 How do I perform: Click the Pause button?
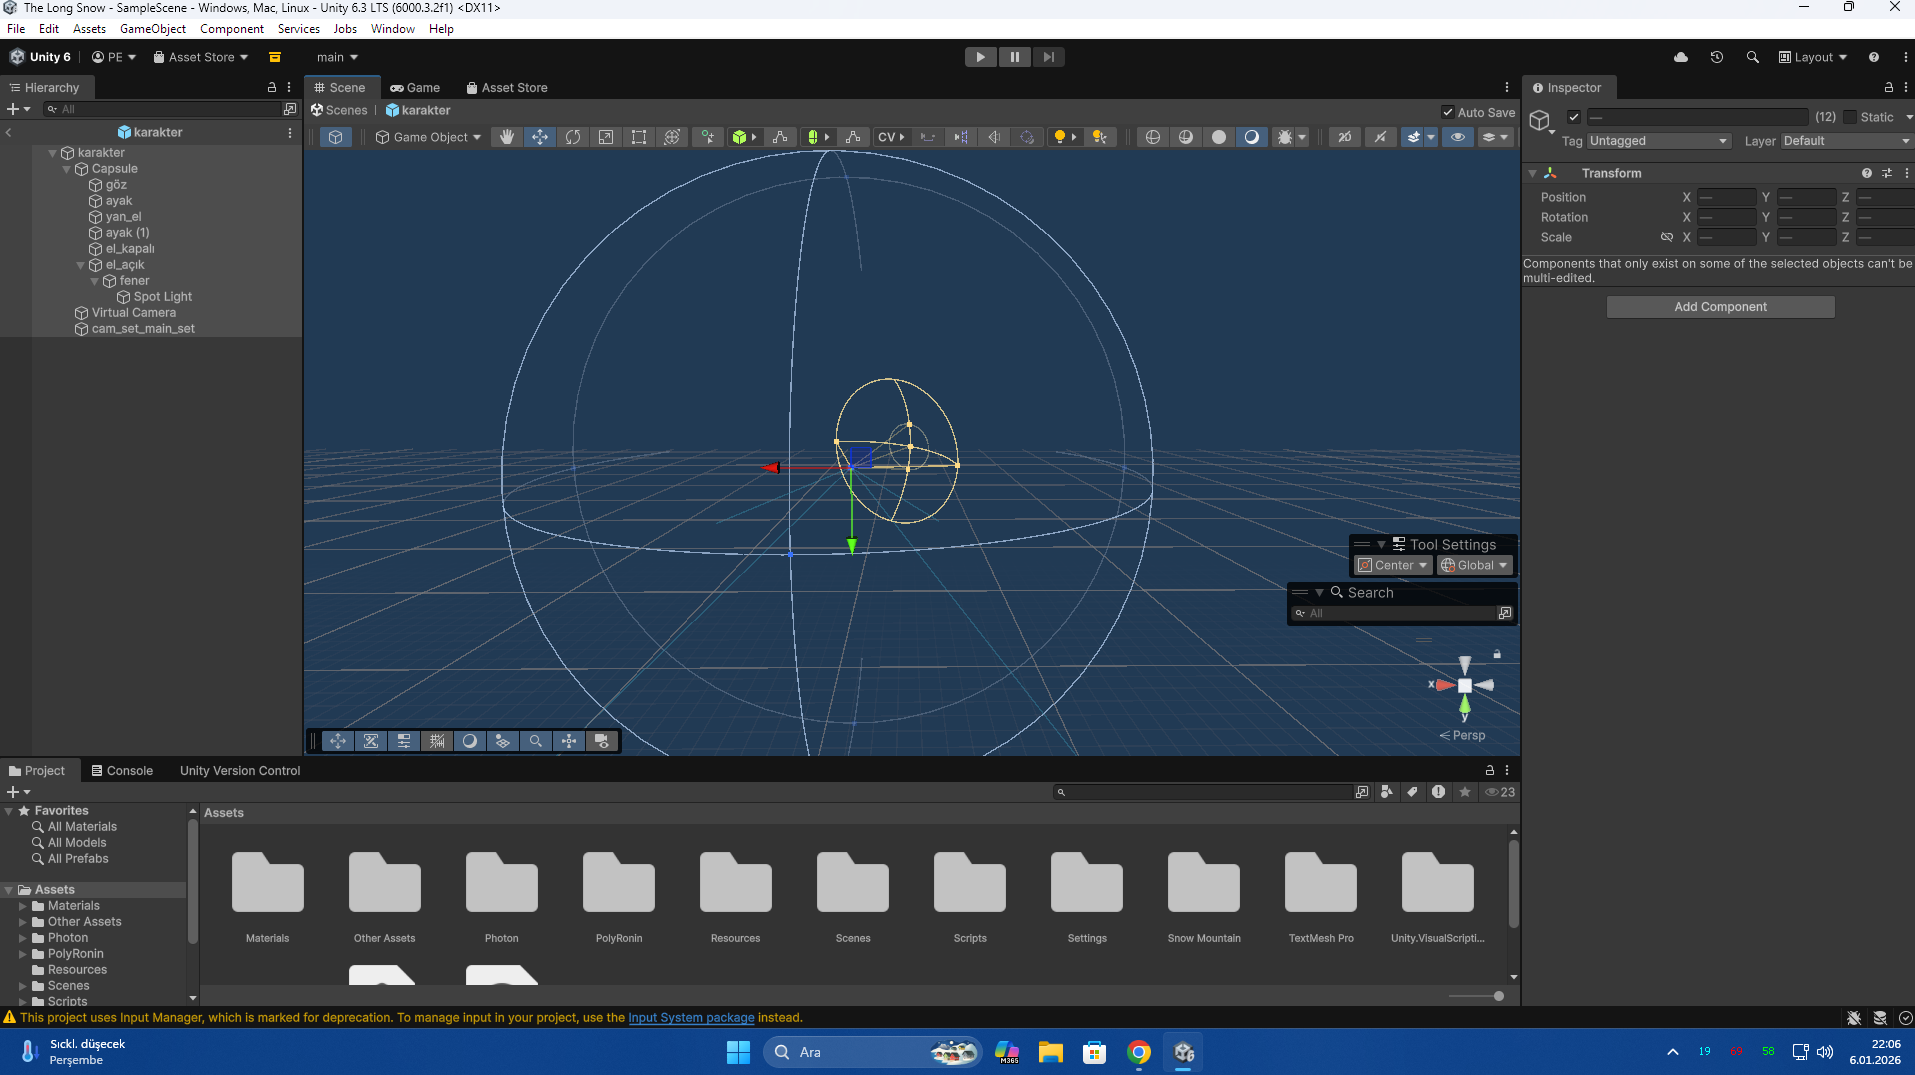pos(1014,57)
